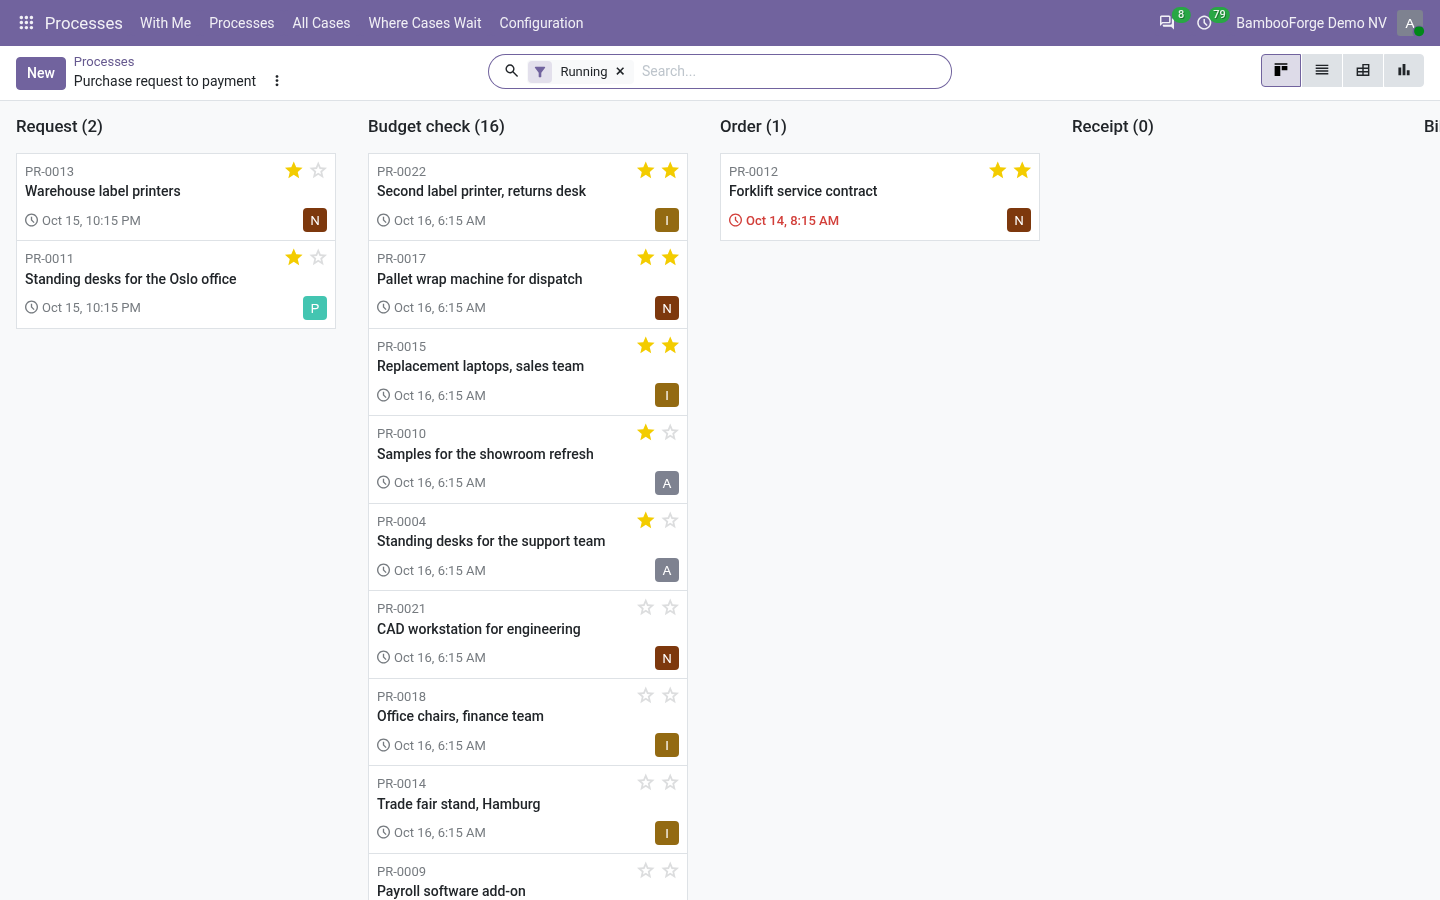Open the activities clock icon
This screenshot has height=900, width=1440.
(1204, 22)
